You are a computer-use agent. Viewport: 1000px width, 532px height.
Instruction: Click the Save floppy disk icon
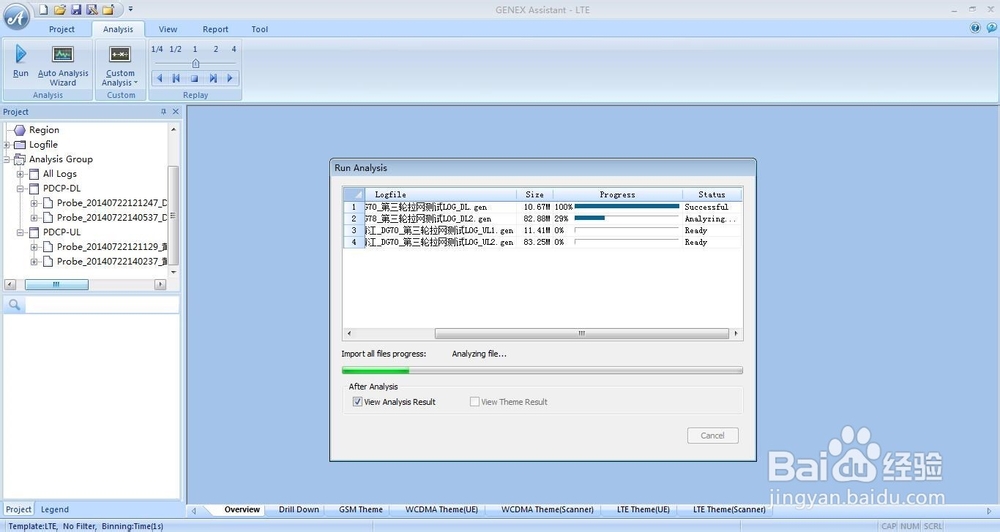76,9
